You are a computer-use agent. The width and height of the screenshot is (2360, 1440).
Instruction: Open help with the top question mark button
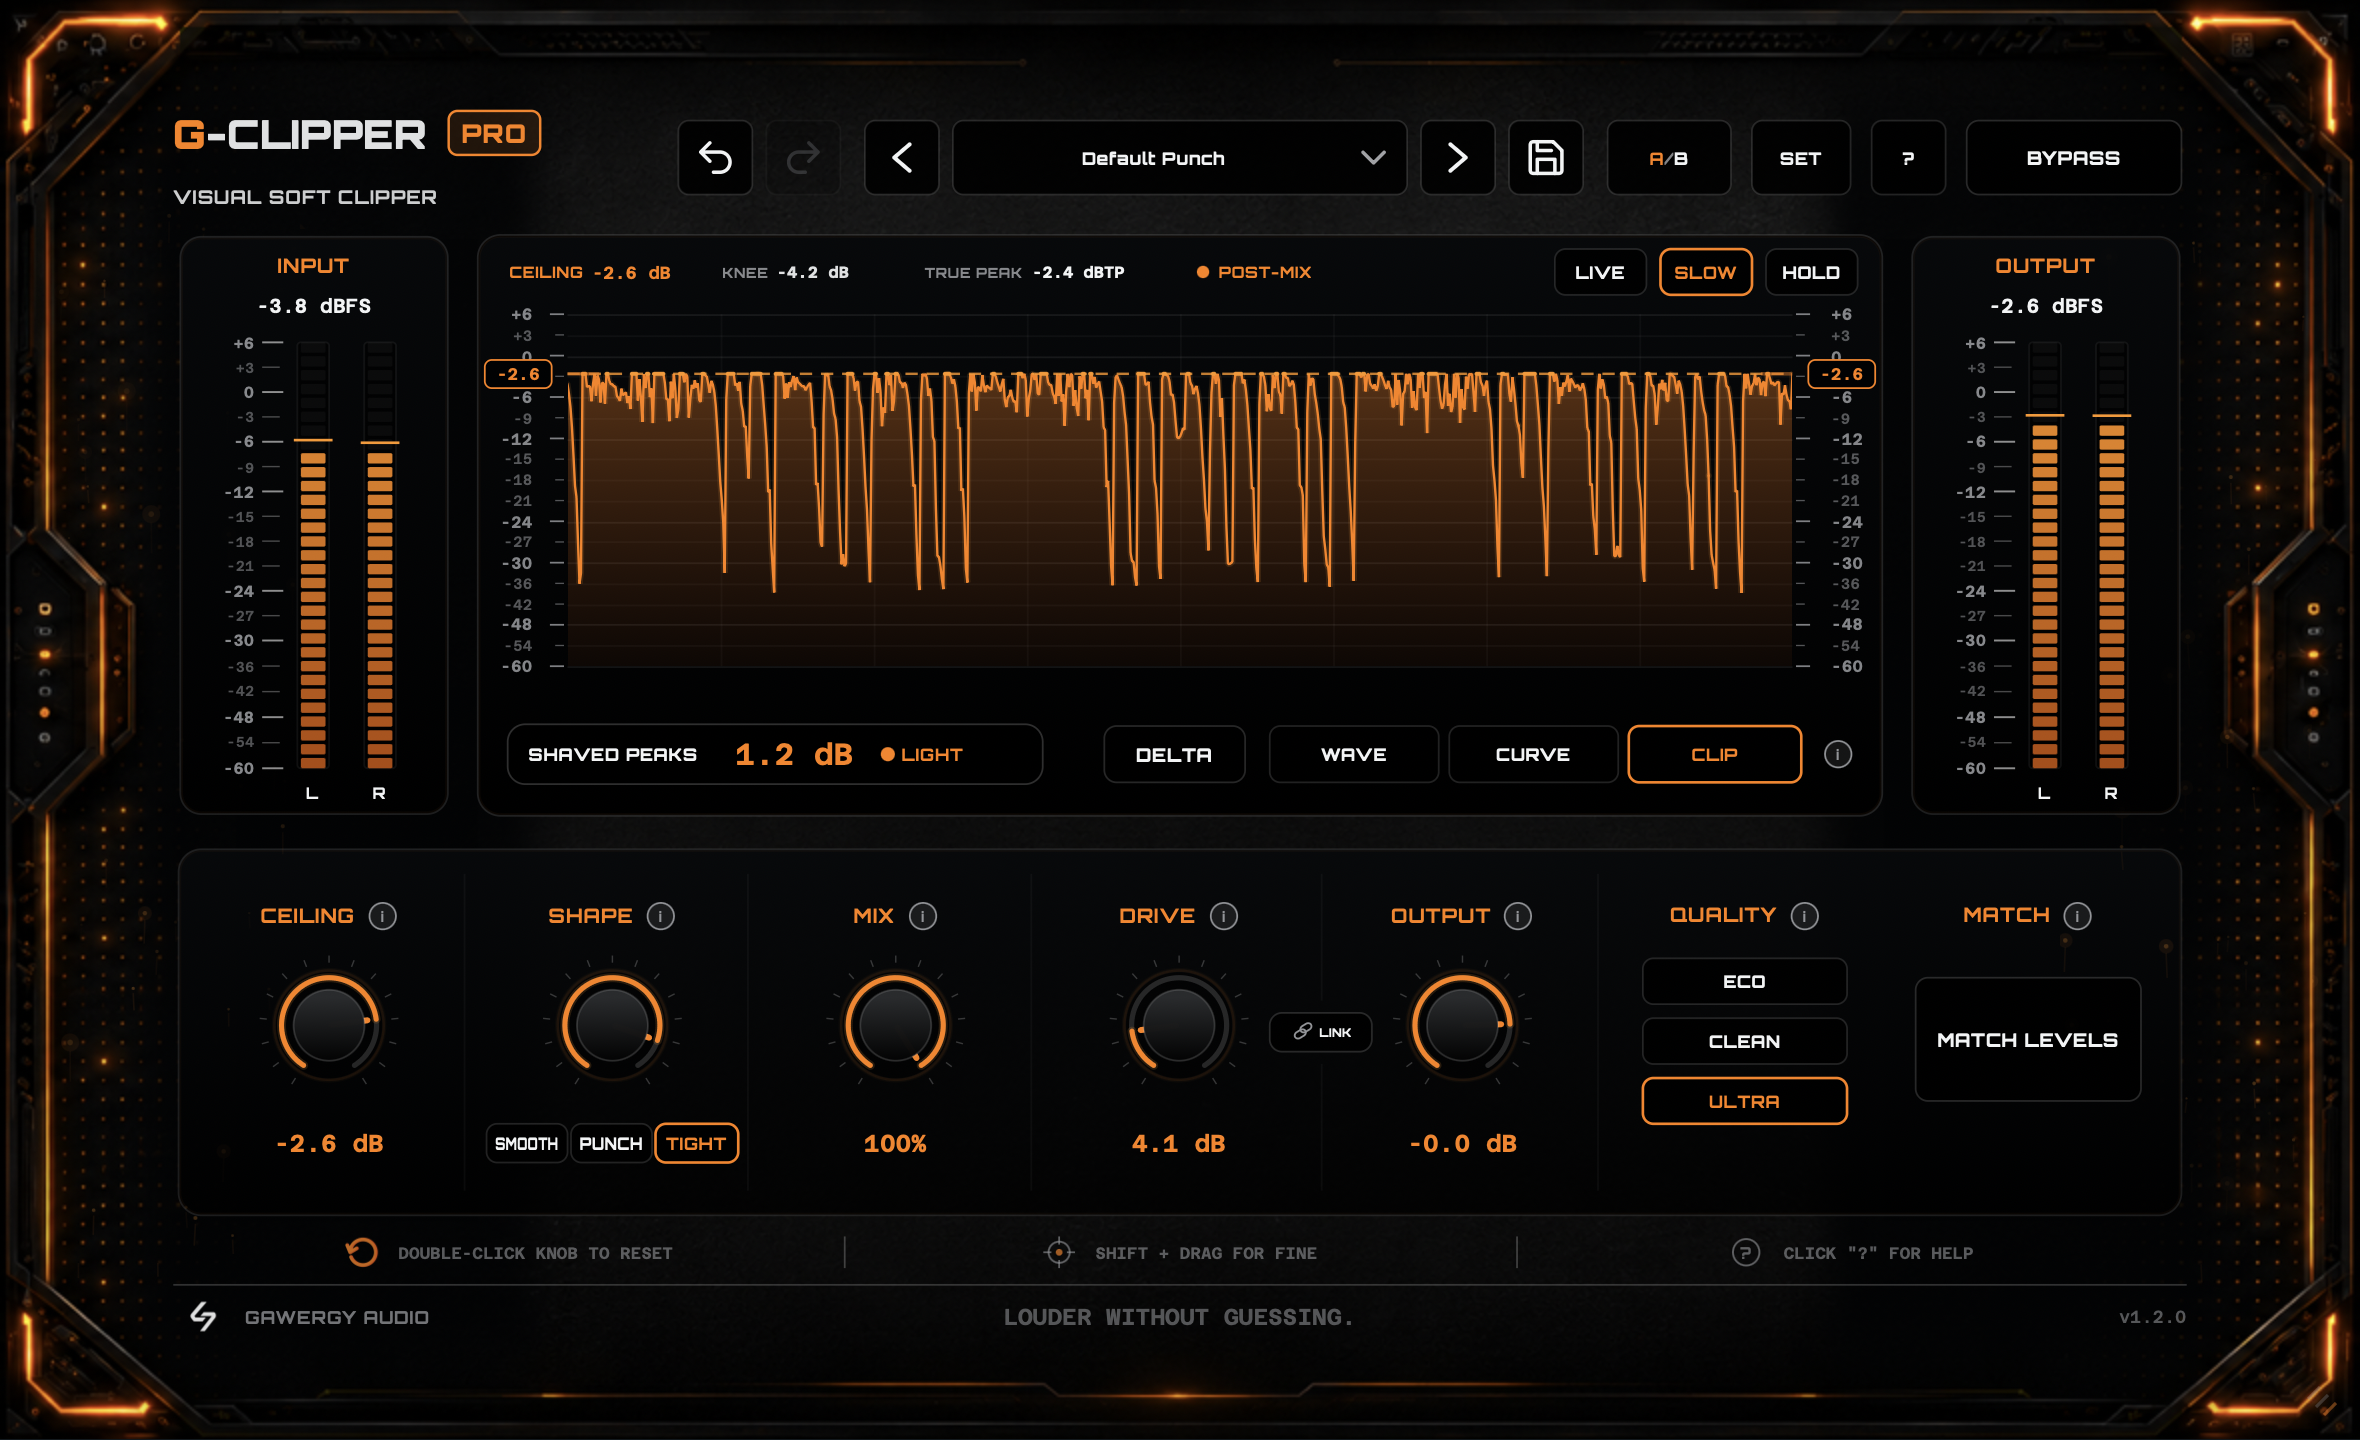click(x=1908, y=158)
